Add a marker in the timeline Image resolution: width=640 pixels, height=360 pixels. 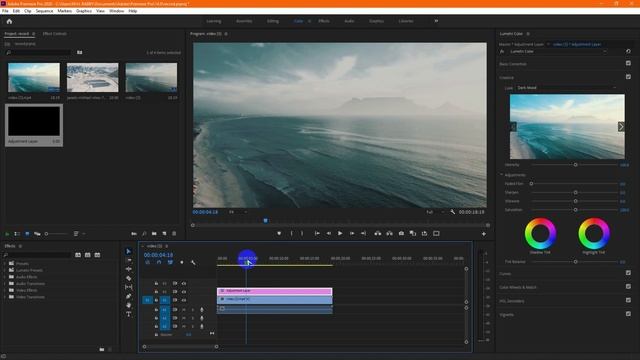[182, 262]
